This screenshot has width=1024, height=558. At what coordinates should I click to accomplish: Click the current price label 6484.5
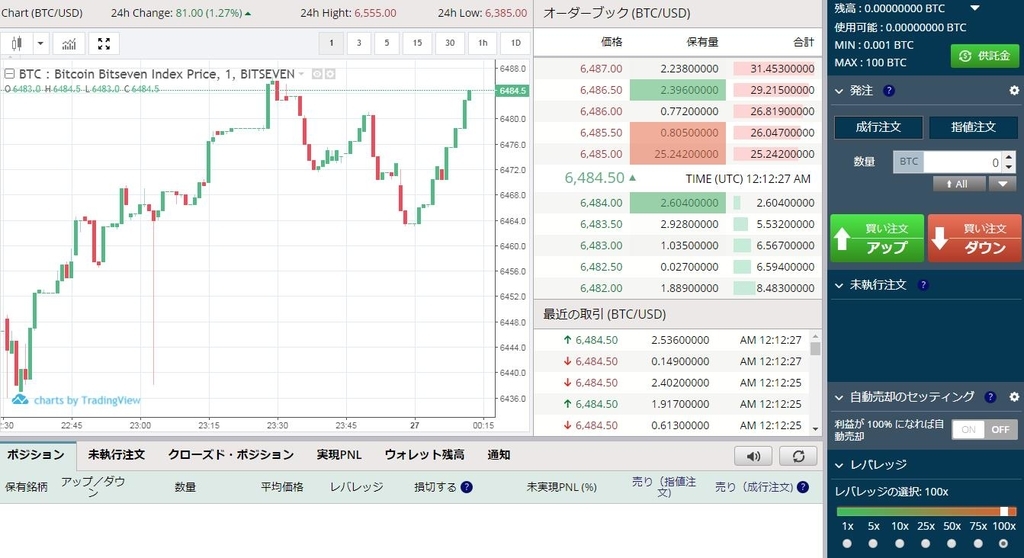point(513,91)
